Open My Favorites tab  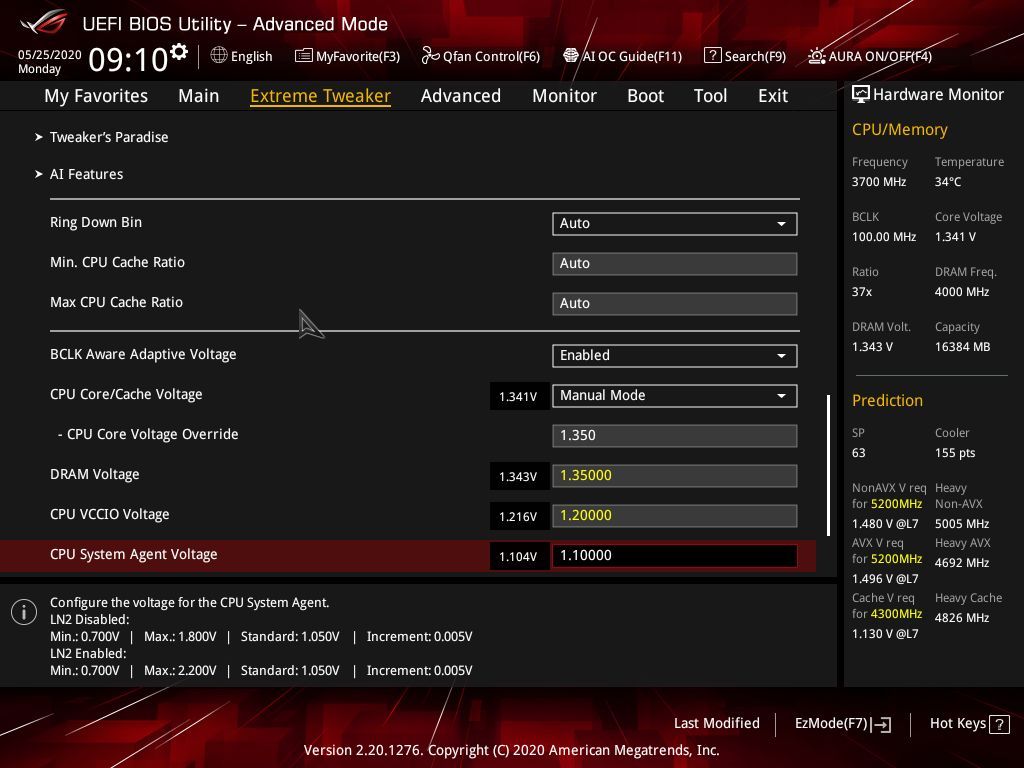(x=96, y=96)
